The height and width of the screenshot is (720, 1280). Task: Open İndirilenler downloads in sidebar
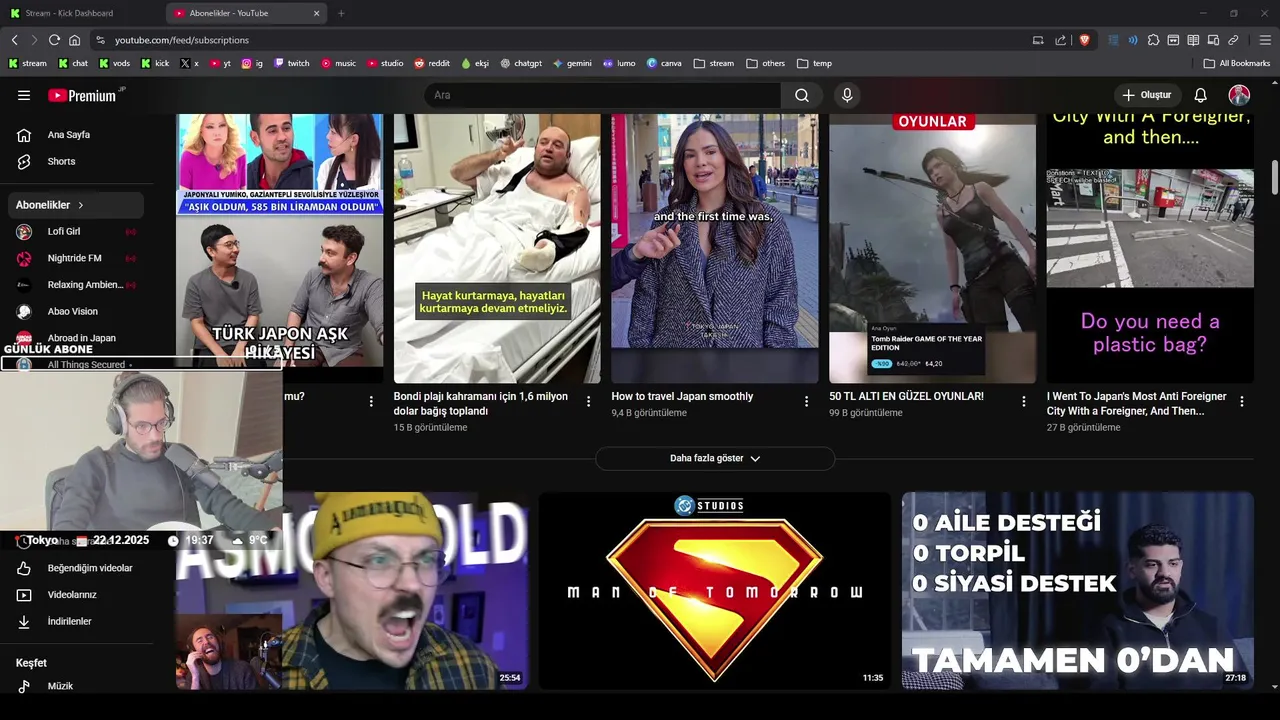(x=76, y=621)
